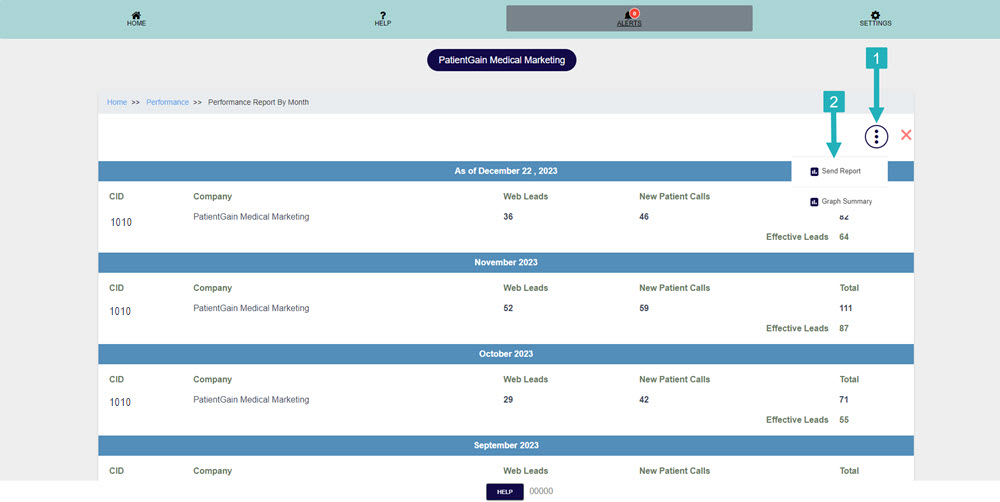Click the Graph Summary chart icon
Screen dimensions: 1000x502
[814, 202]
